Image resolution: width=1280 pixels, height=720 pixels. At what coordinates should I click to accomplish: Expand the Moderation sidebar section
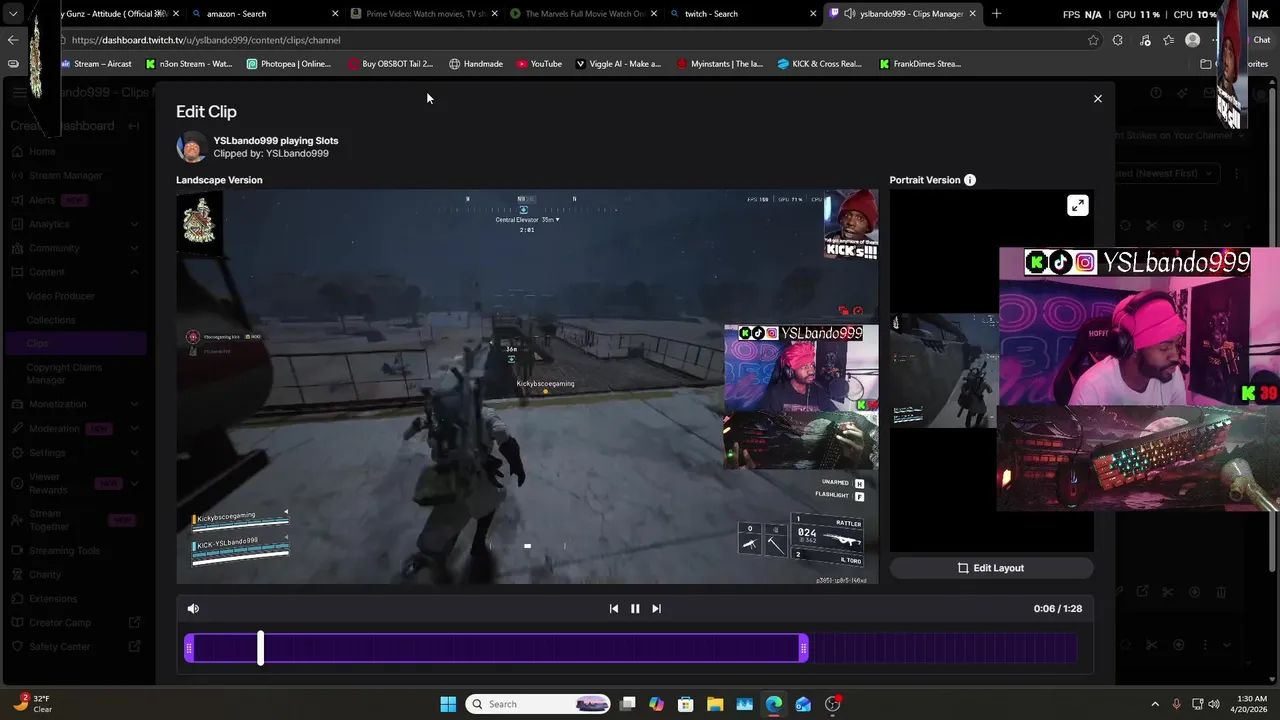coord(135,428)
